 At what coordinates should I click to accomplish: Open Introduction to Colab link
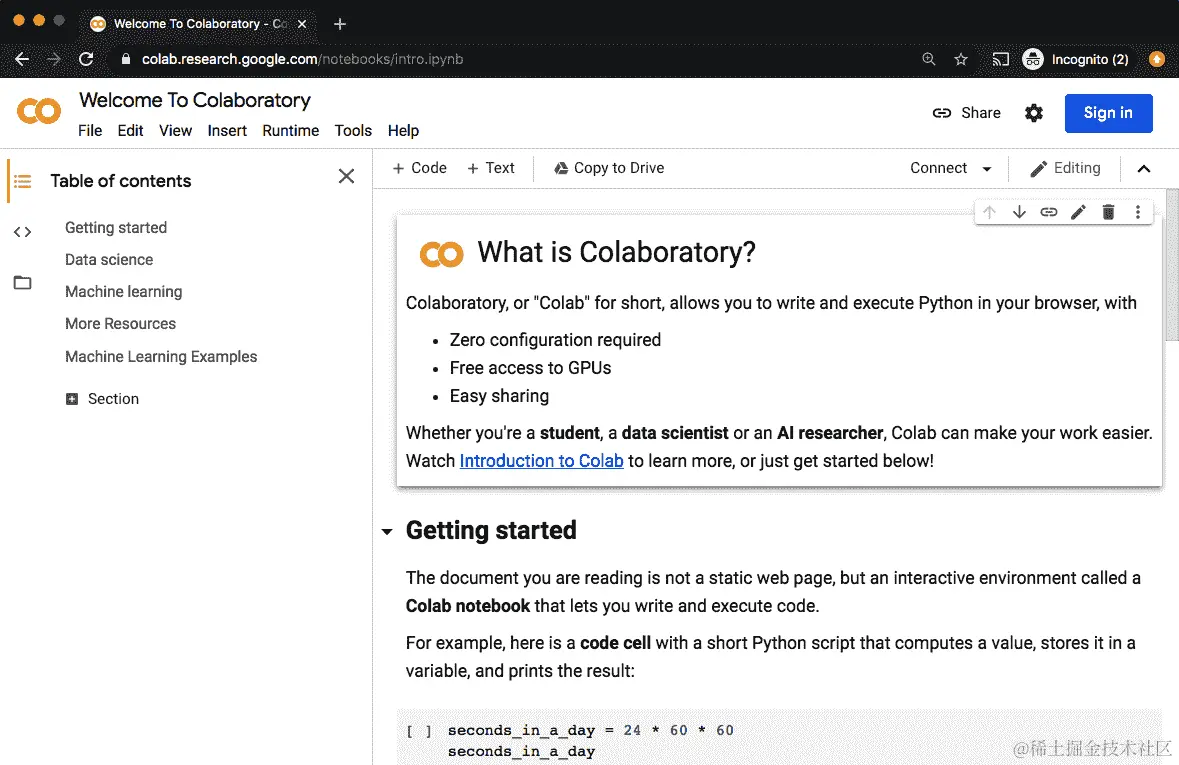pyautogui.click(x=541, y=460)
